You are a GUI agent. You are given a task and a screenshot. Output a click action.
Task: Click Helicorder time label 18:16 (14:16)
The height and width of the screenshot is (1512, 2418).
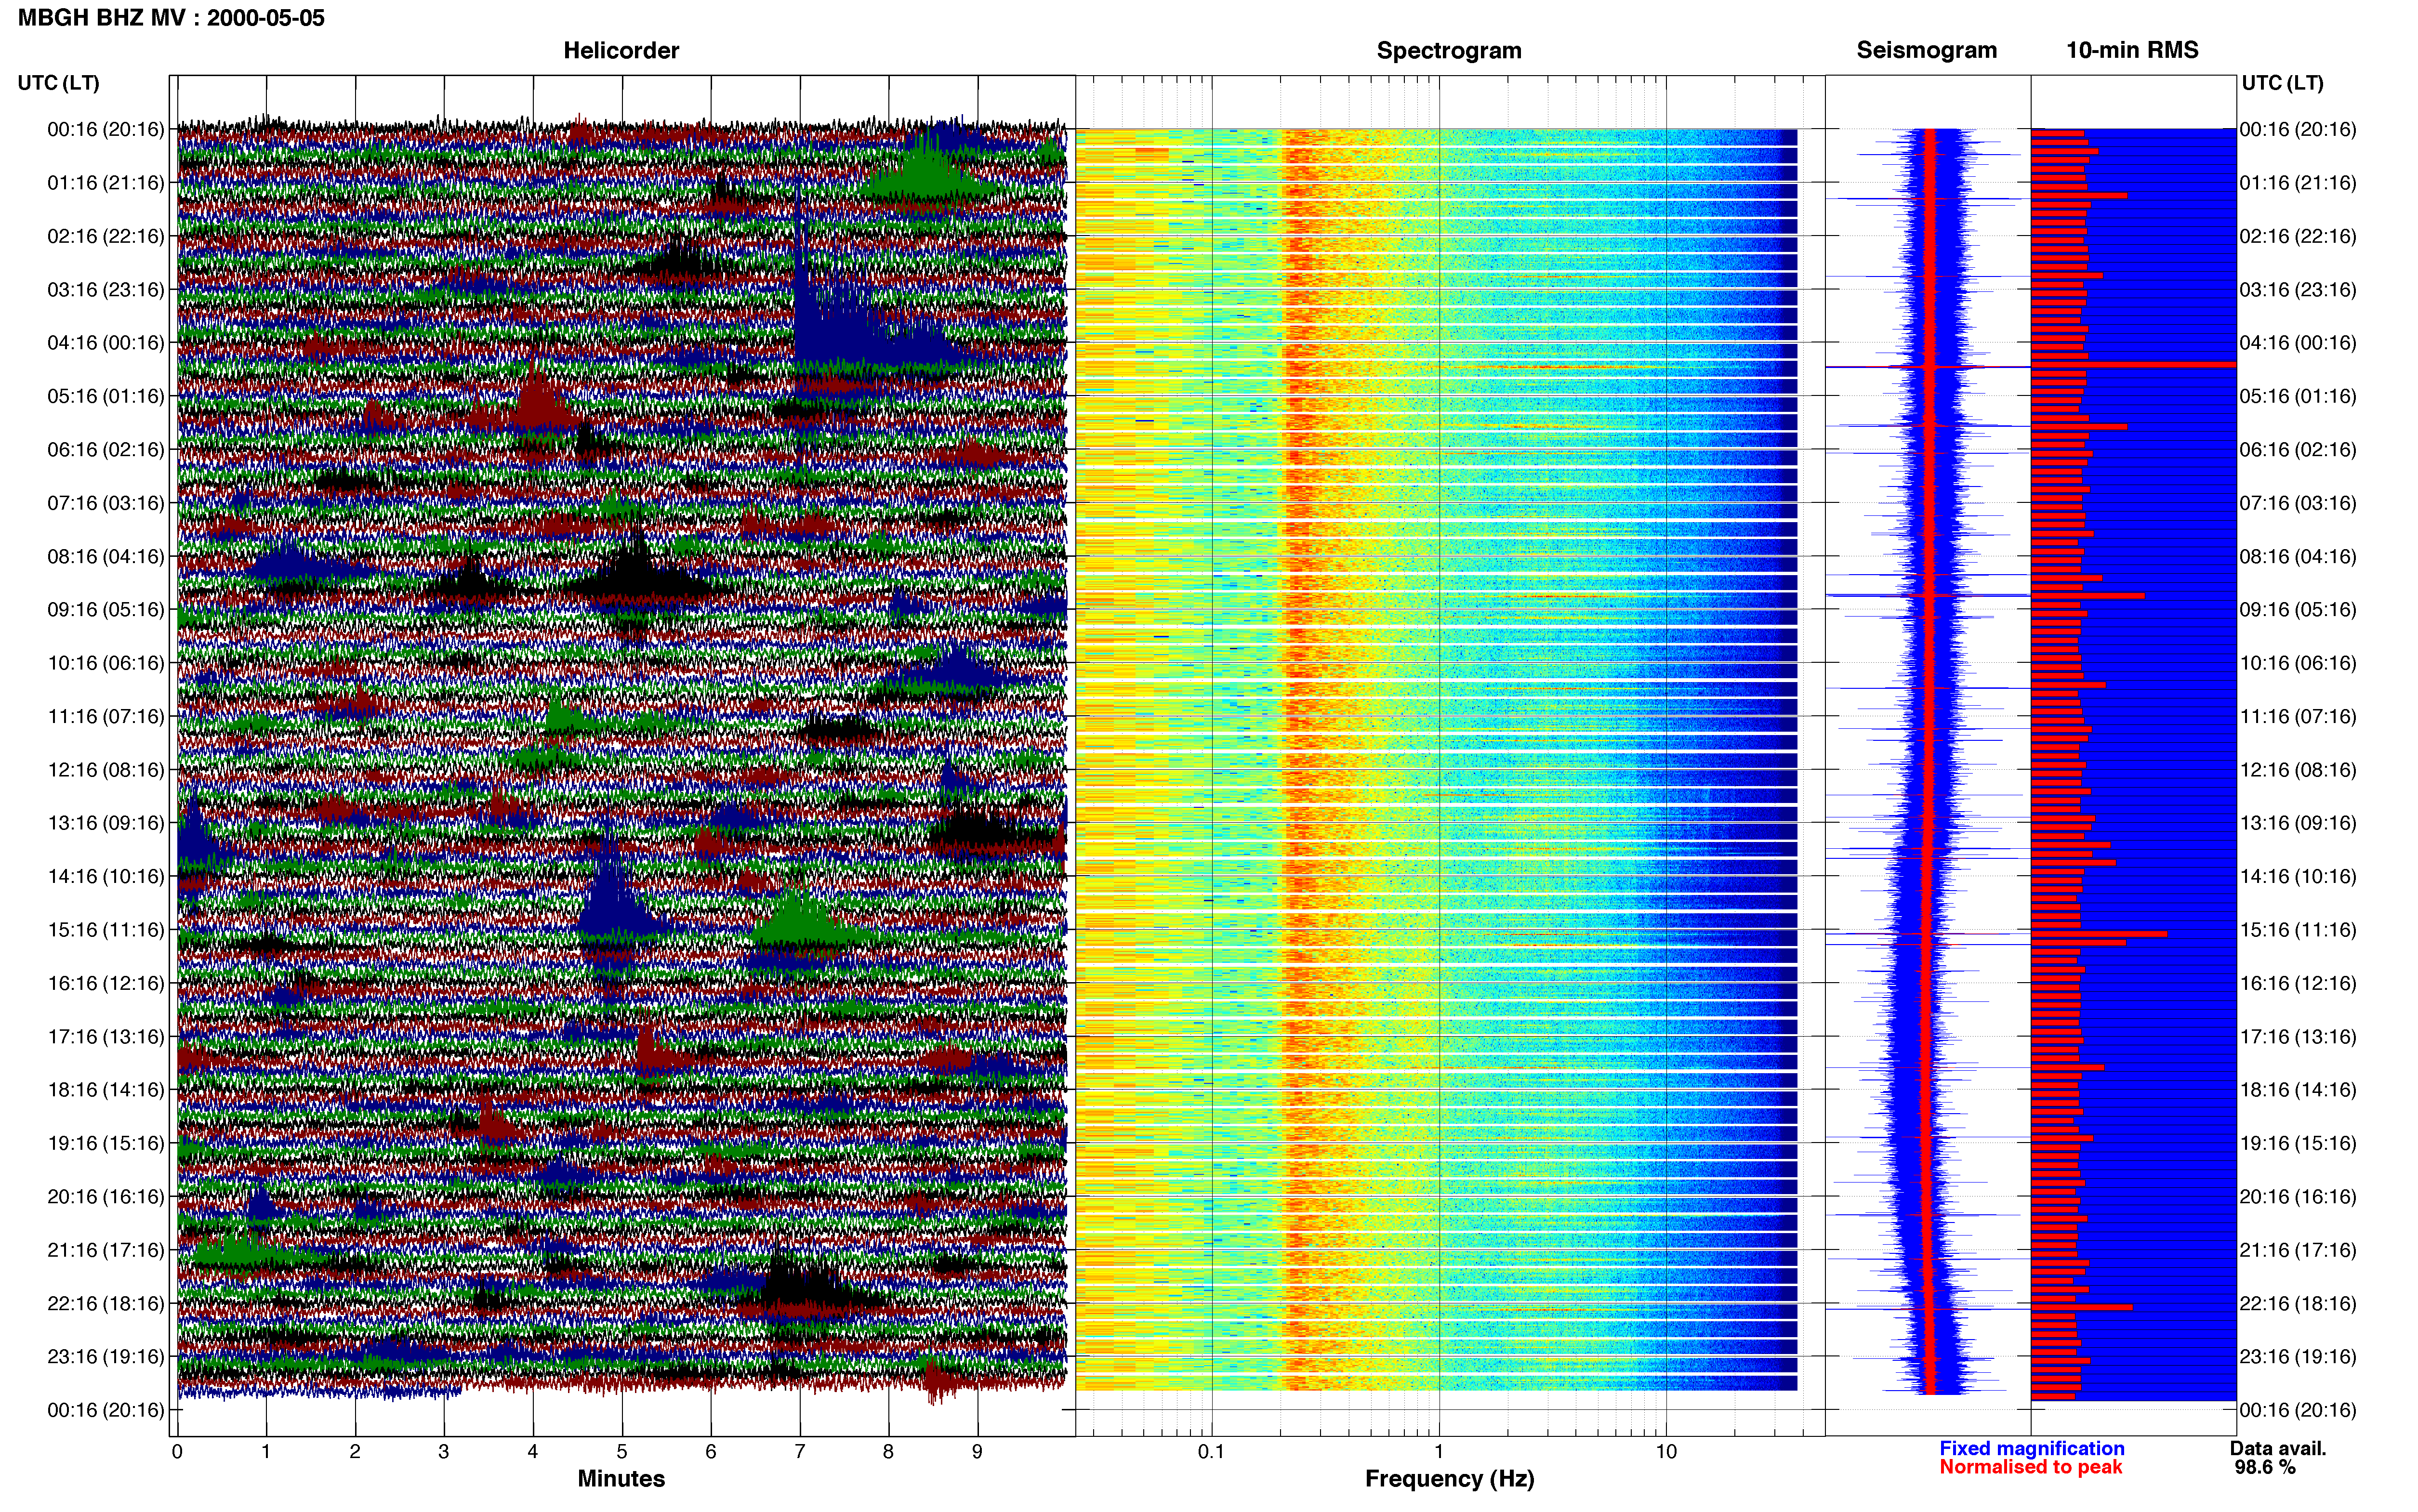[105, 1090]
